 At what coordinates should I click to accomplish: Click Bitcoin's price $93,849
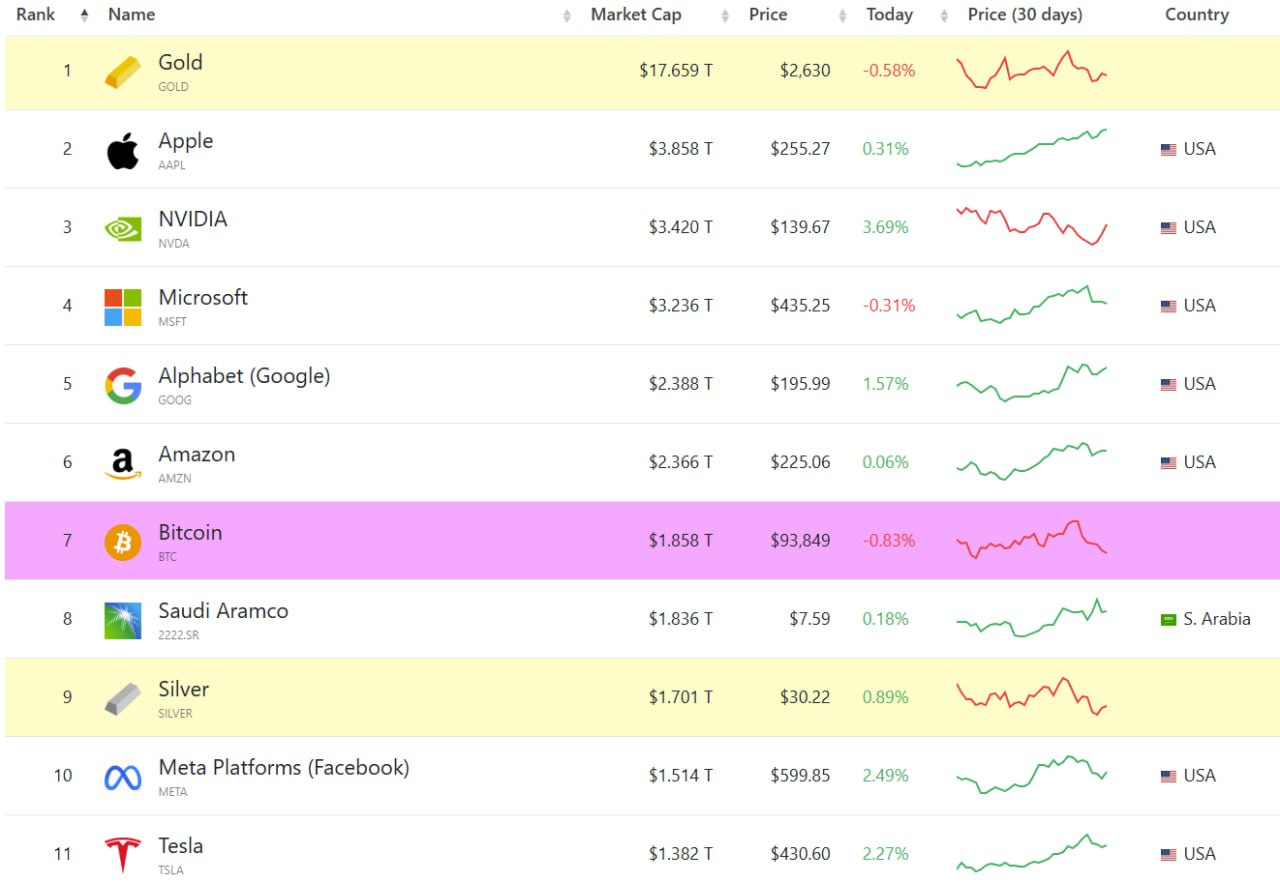click(x=800, y=541)
